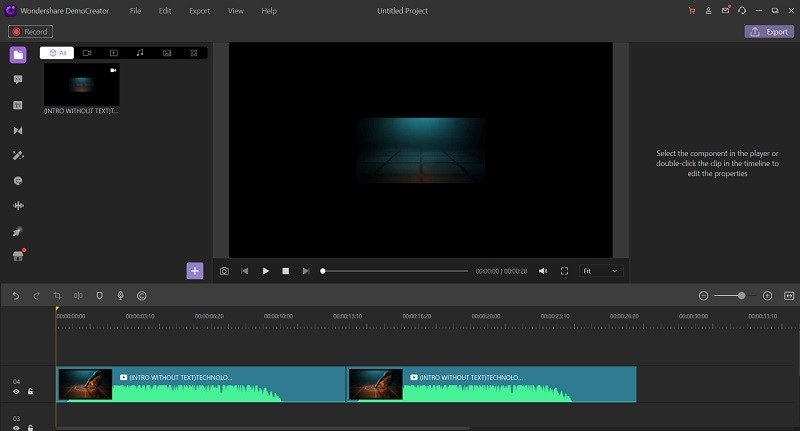Open the shopping cart icon
800x431 pixels.
coord(691,10)
